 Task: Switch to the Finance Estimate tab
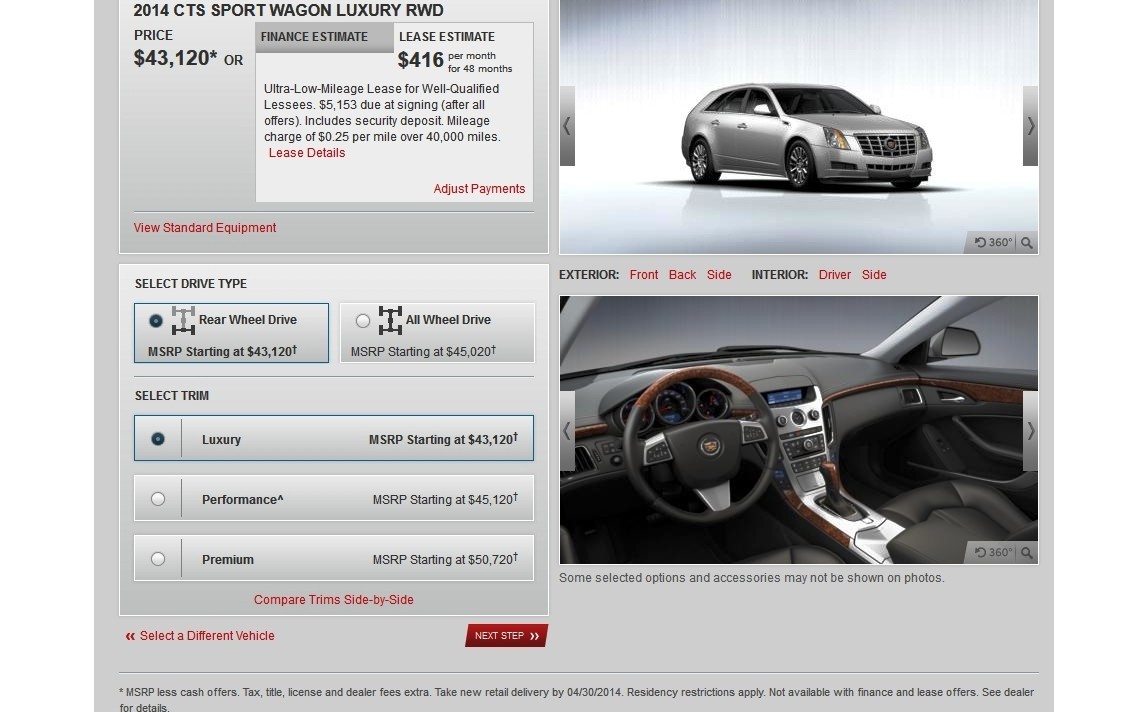pos(324,37)
